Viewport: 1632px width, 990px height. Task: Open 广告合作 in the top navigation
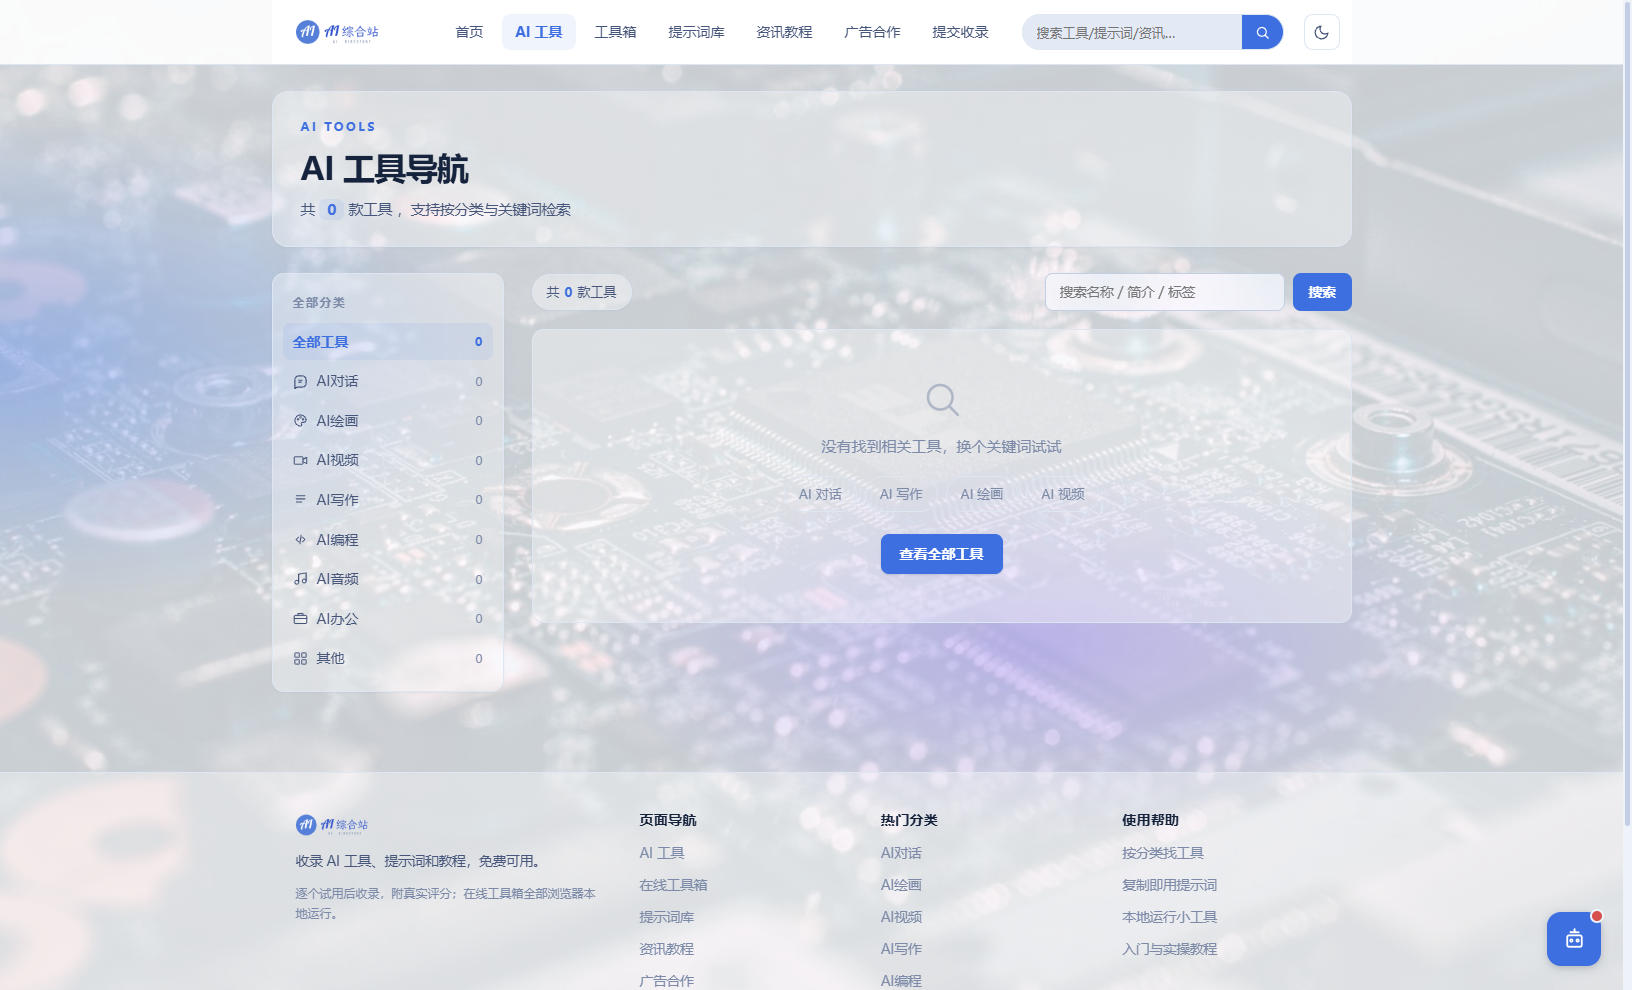872,32
